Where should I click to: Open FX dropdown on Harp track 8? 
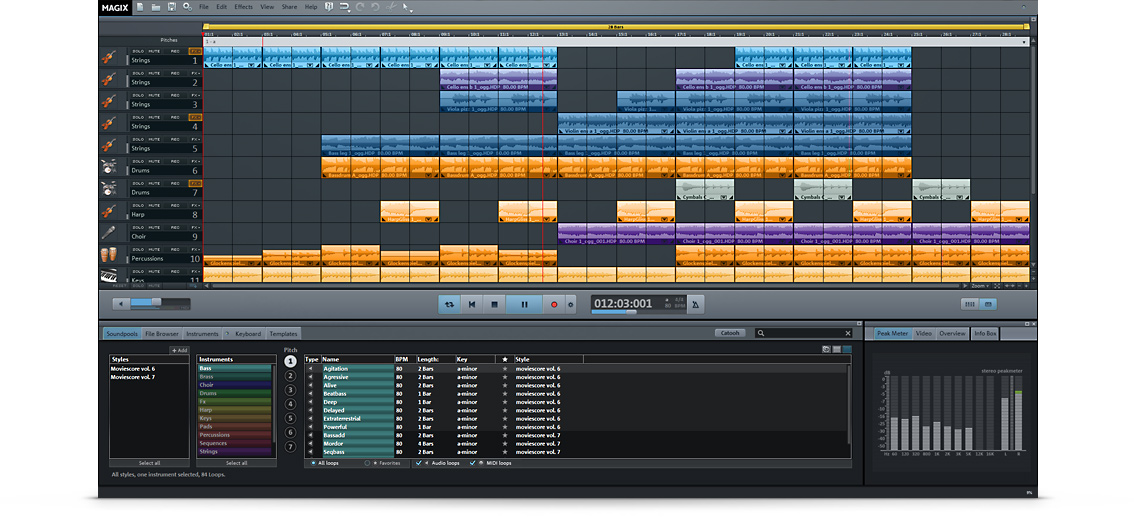click(195, 205)
